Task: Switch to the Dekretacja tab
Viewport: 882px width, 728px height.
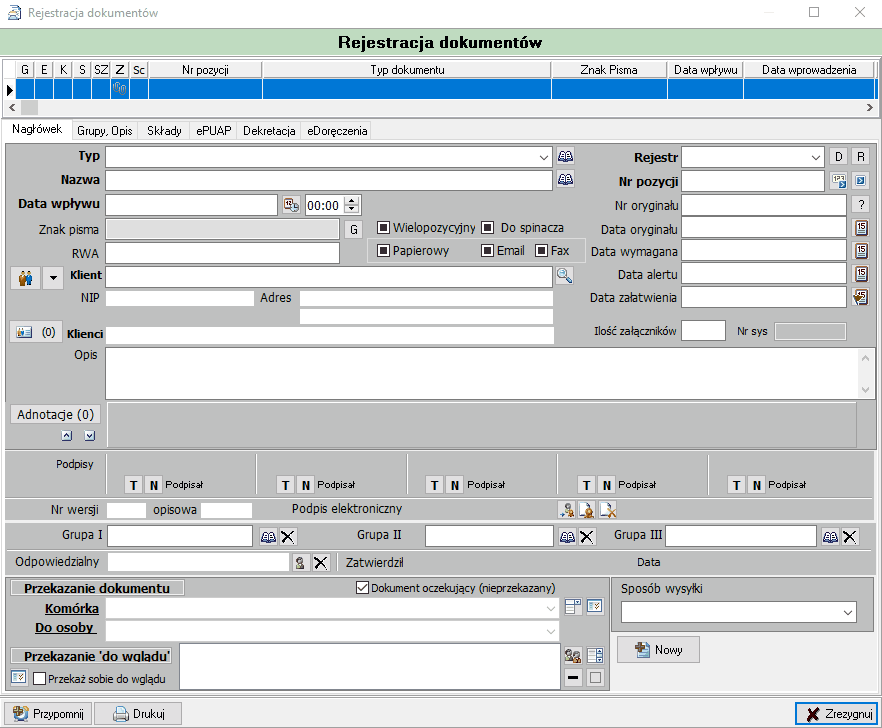Action: (x=269, y=131)
